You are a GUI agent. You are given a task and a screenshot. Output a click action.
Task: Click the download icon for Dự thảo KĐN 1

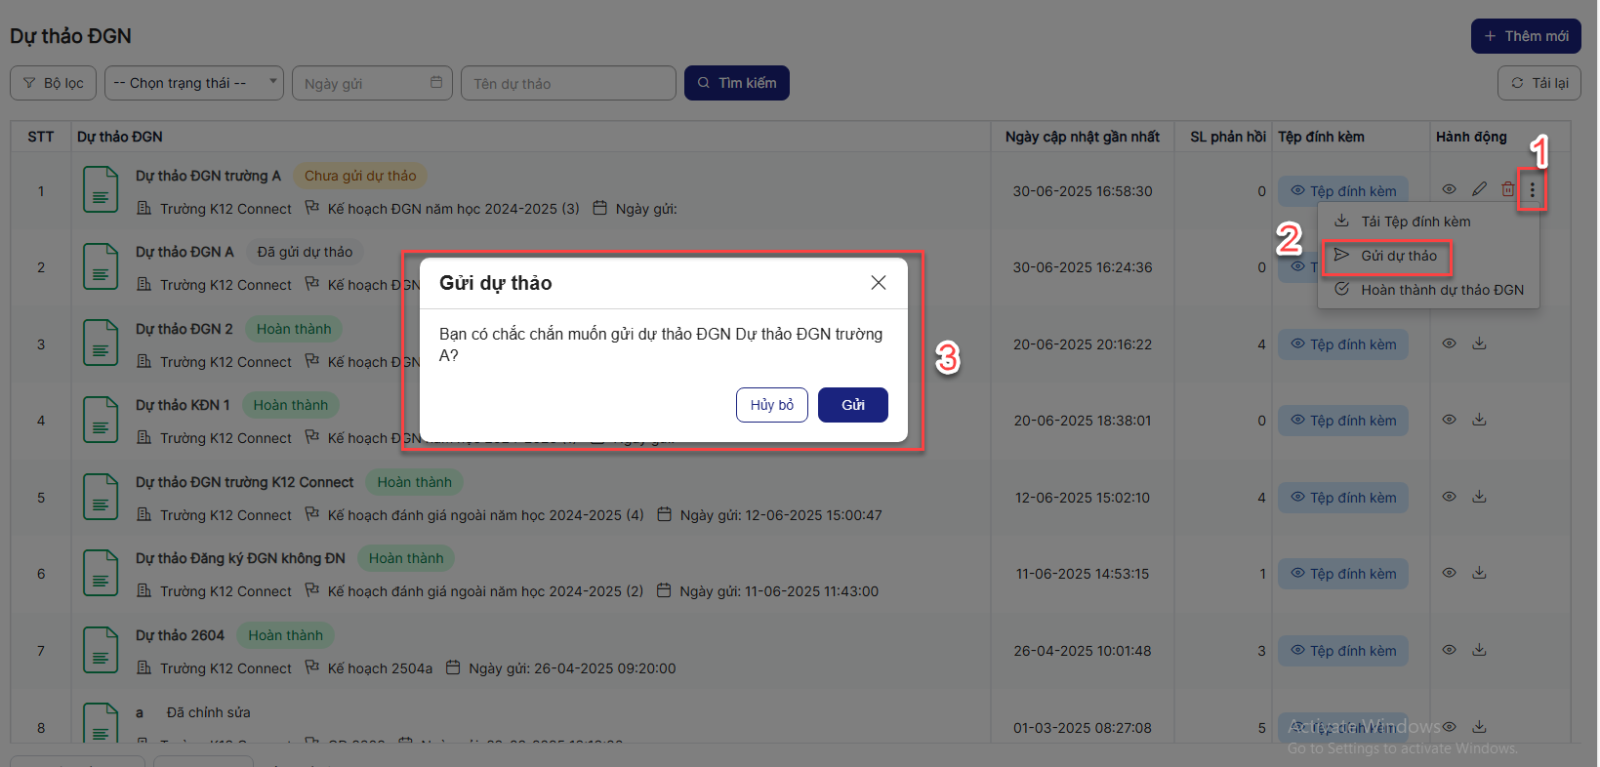coord(1479,420)
